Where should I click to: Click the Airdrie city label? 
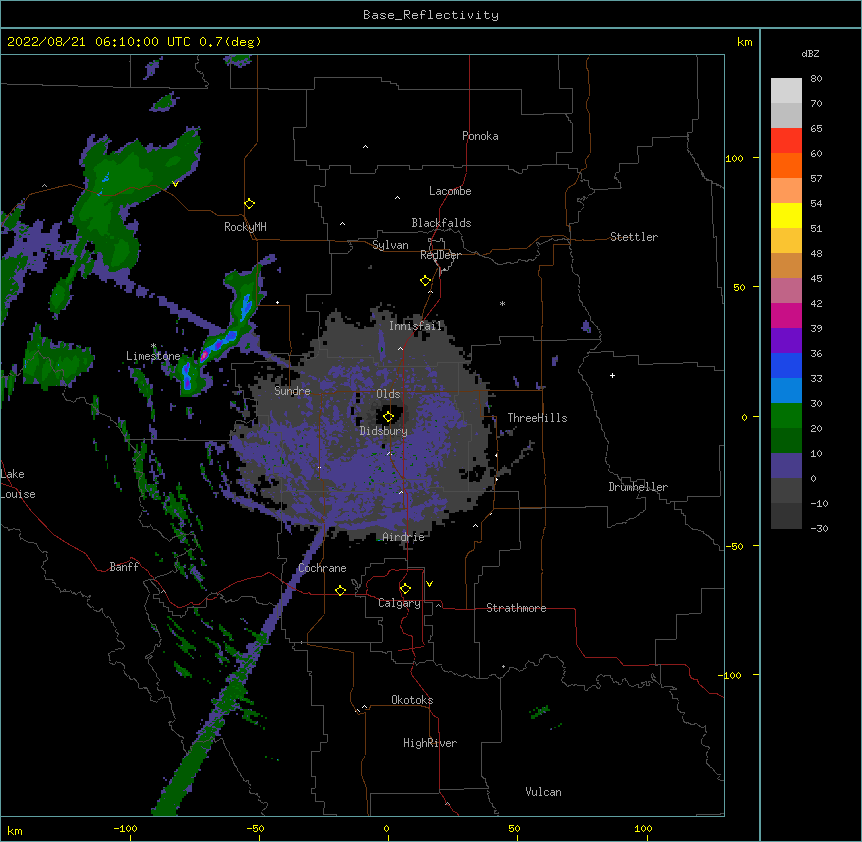coord(403,537)
